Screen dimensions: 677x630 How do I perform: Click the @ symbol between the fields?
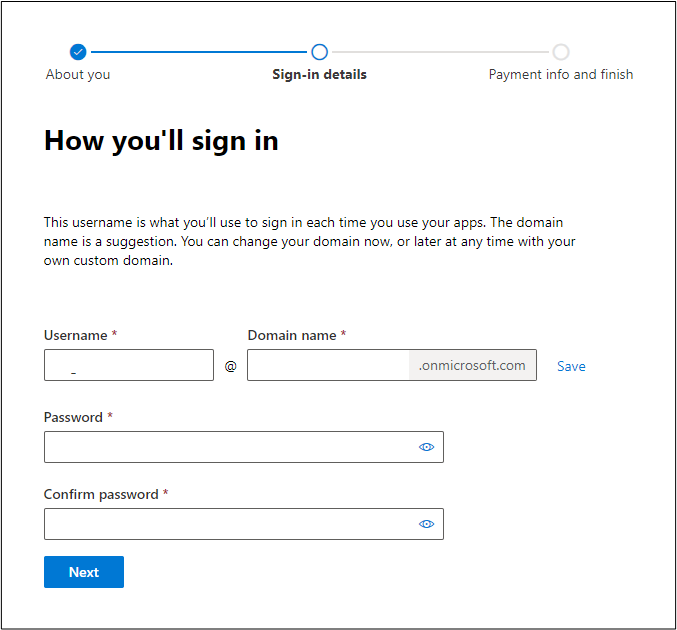point(231,366)
